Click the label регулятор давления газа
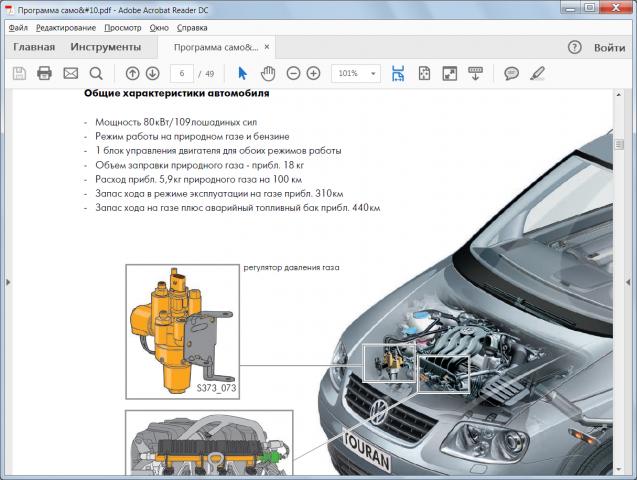The image size is (637, 480). tap(291, 268)
